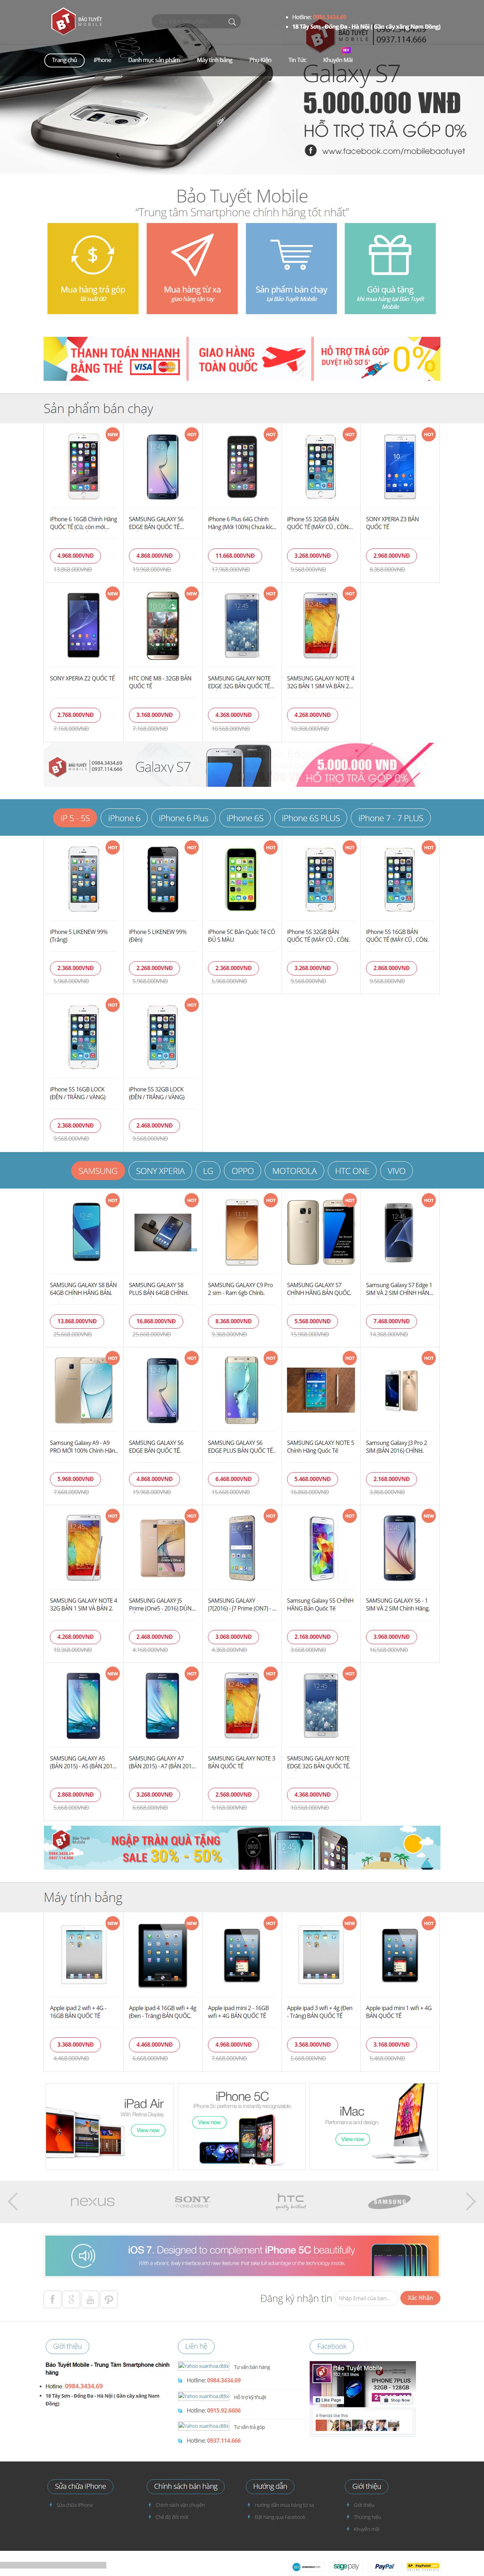The height and width of the screenshot is (2576, 484).
Task: Click the search magnifier icon in header
Action: pos(232,21)
